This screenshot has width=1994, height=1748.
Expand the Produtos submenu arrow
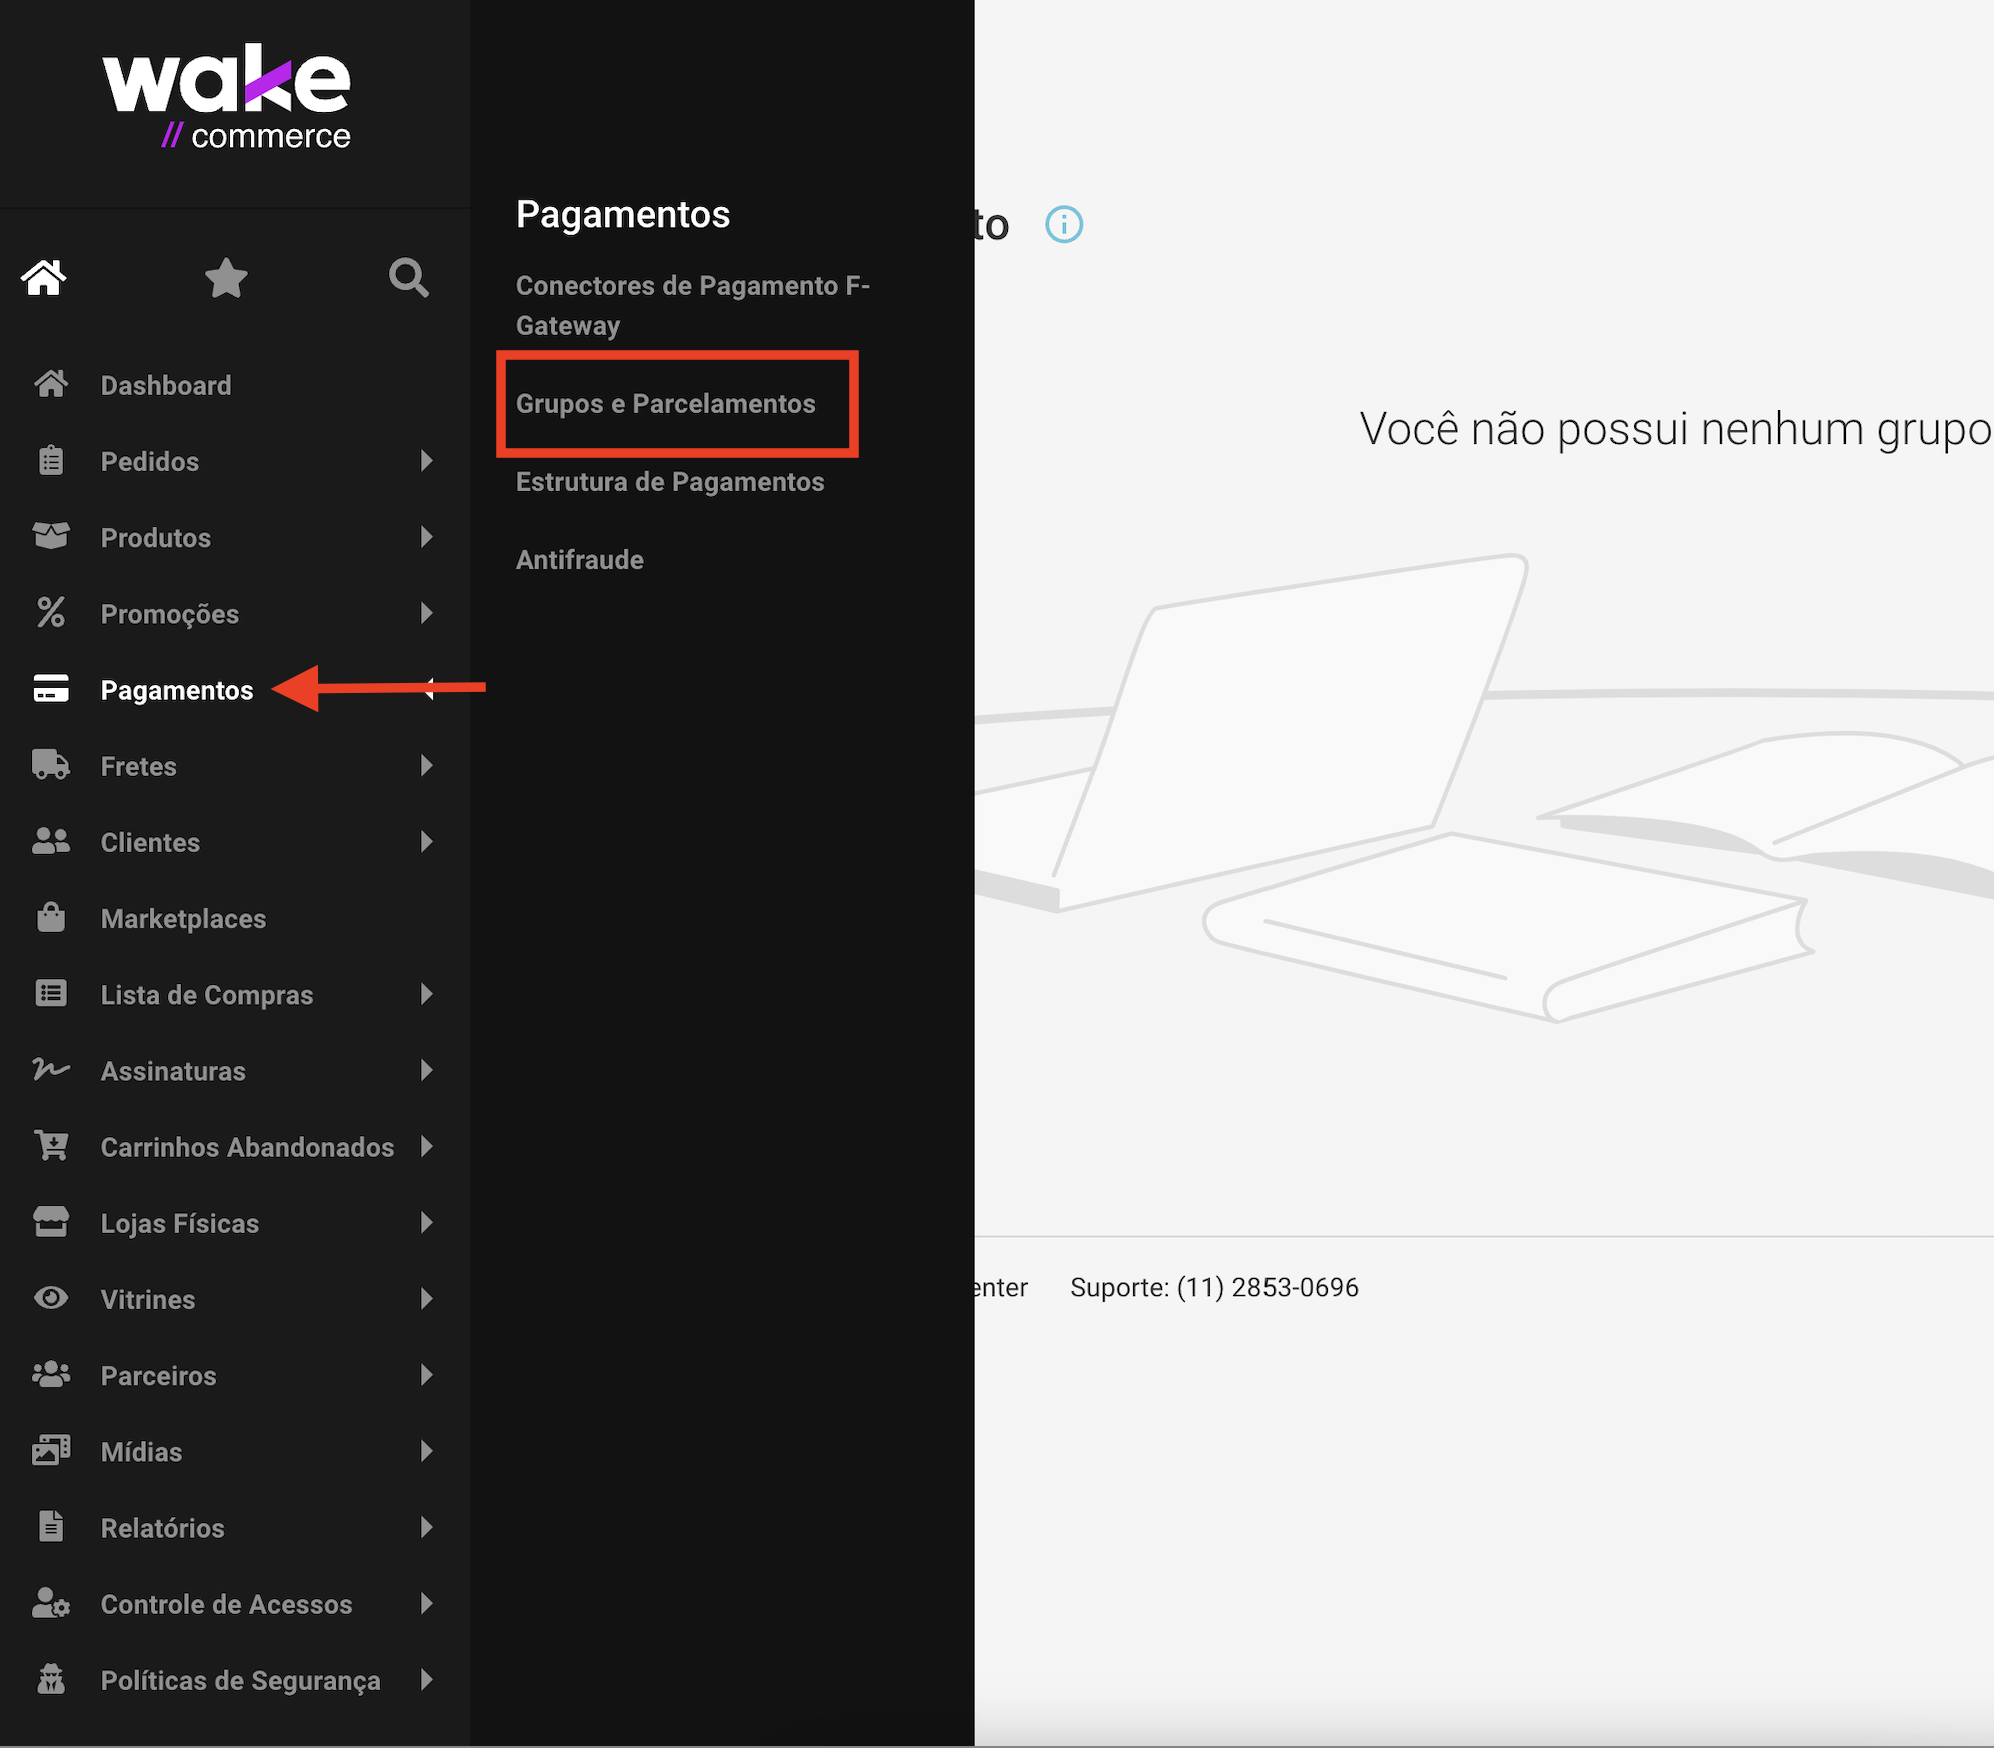click(x=427, y=537)
